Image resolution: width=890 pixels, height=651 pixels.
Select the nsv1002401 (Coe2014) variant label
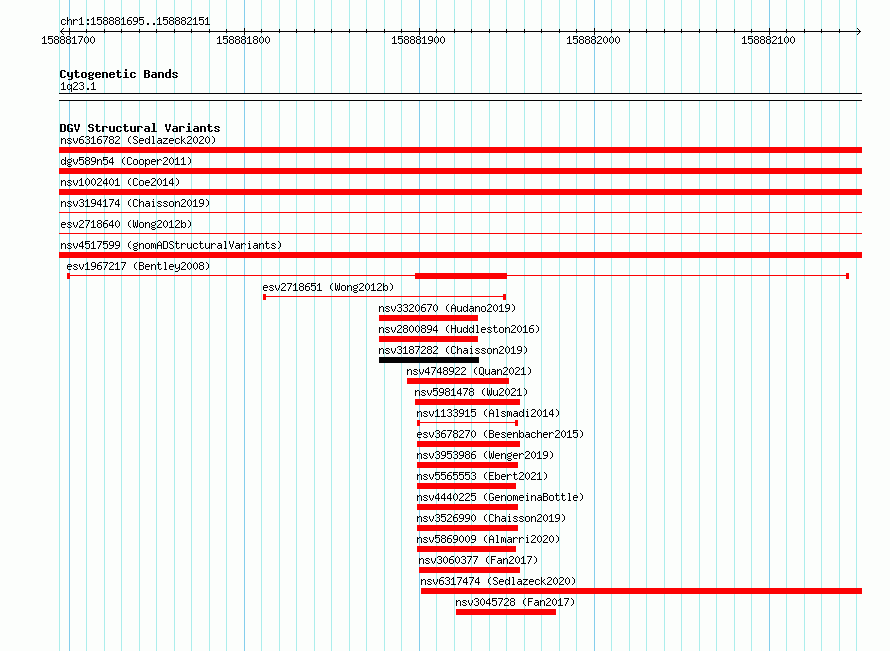(x=120, y=182)
